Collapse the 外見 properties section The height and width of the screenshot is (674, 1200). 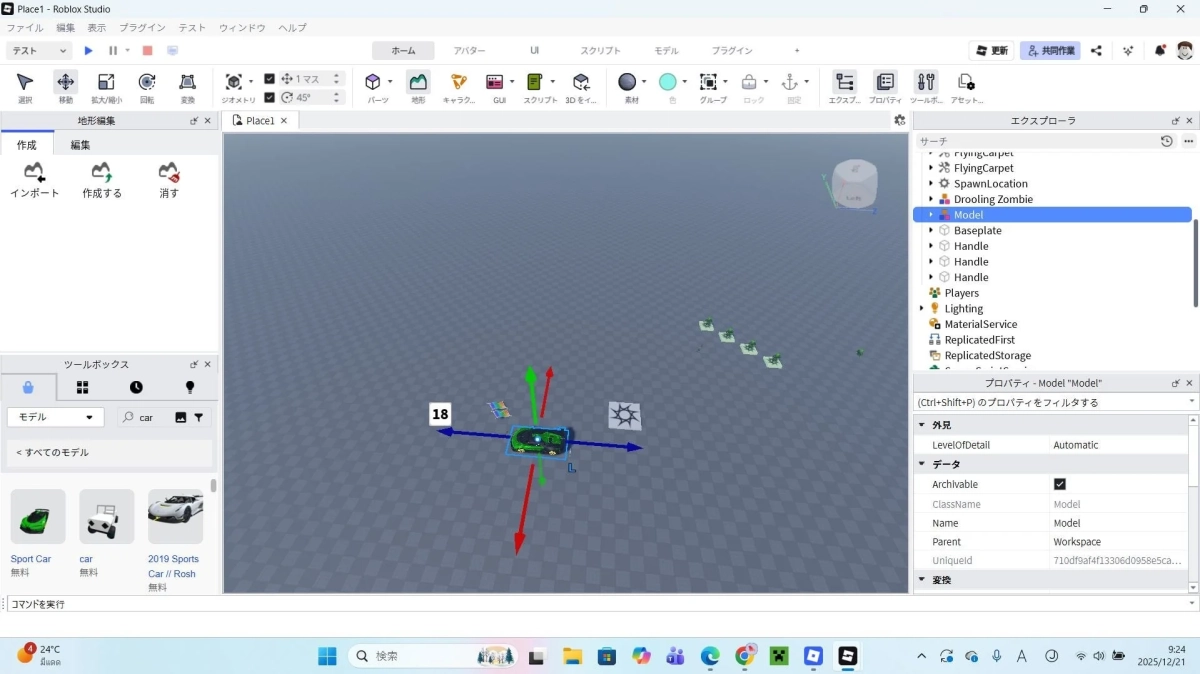pyautogui.click(x=921, y=425)
